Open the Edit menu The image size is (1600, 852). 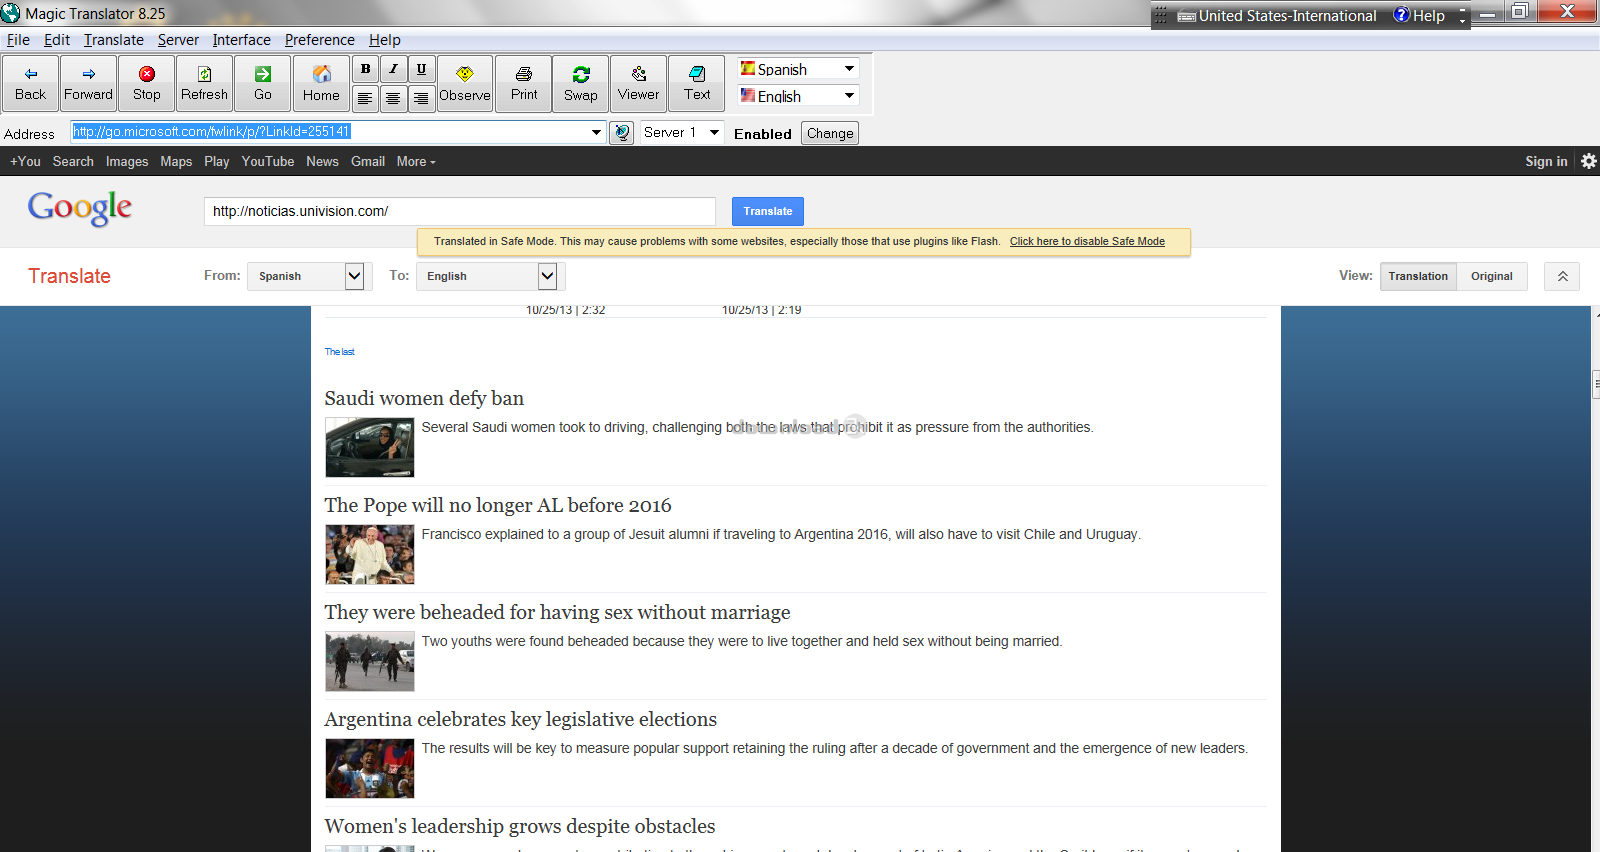[57, 40]
